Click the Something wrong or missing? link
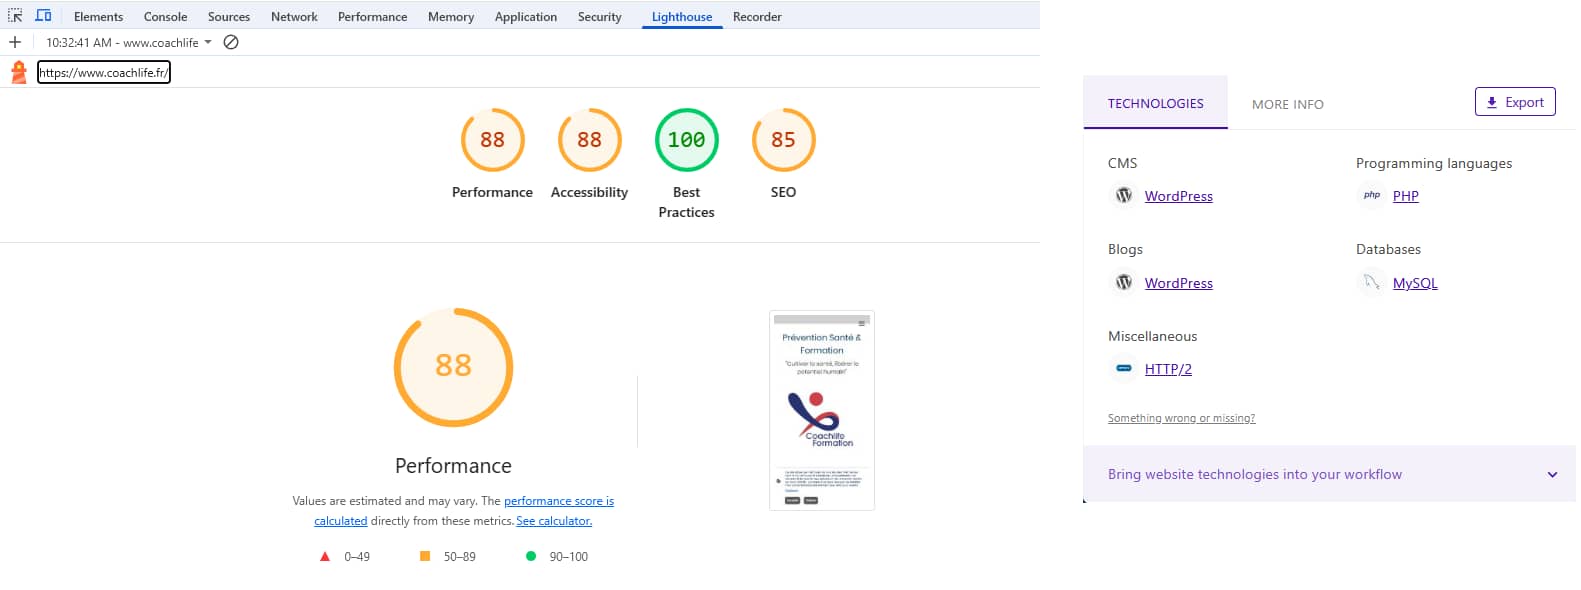Image resolution: width=1581 pixels, height=590 pixels. pos(1181,418)
